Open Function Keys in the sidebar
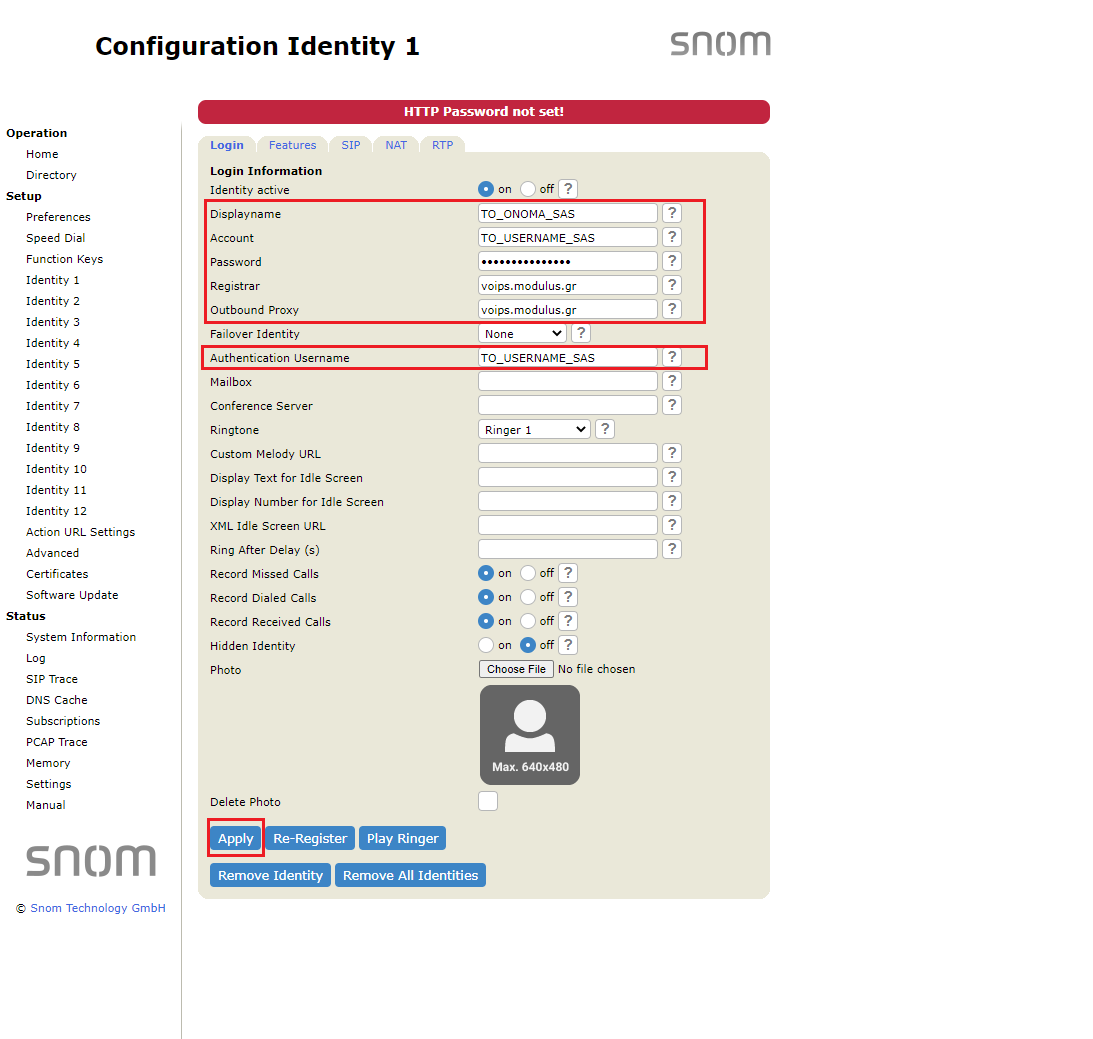 [64, 259]
